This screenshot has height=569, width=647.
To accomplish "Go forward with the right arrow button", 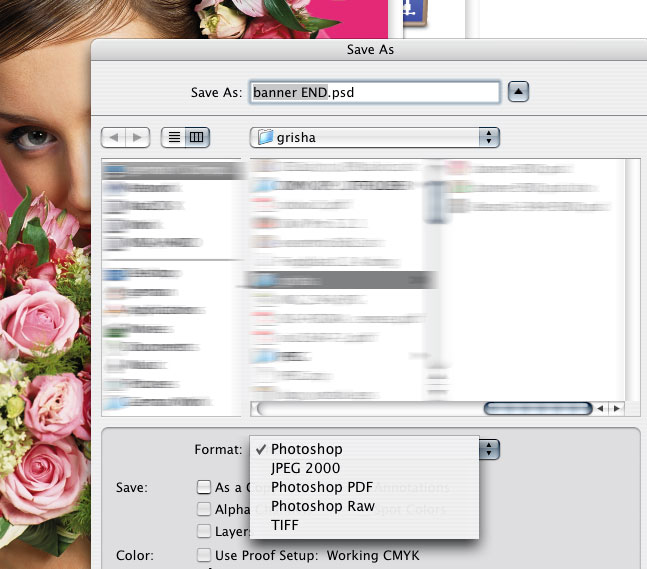I will coord(137,137).
